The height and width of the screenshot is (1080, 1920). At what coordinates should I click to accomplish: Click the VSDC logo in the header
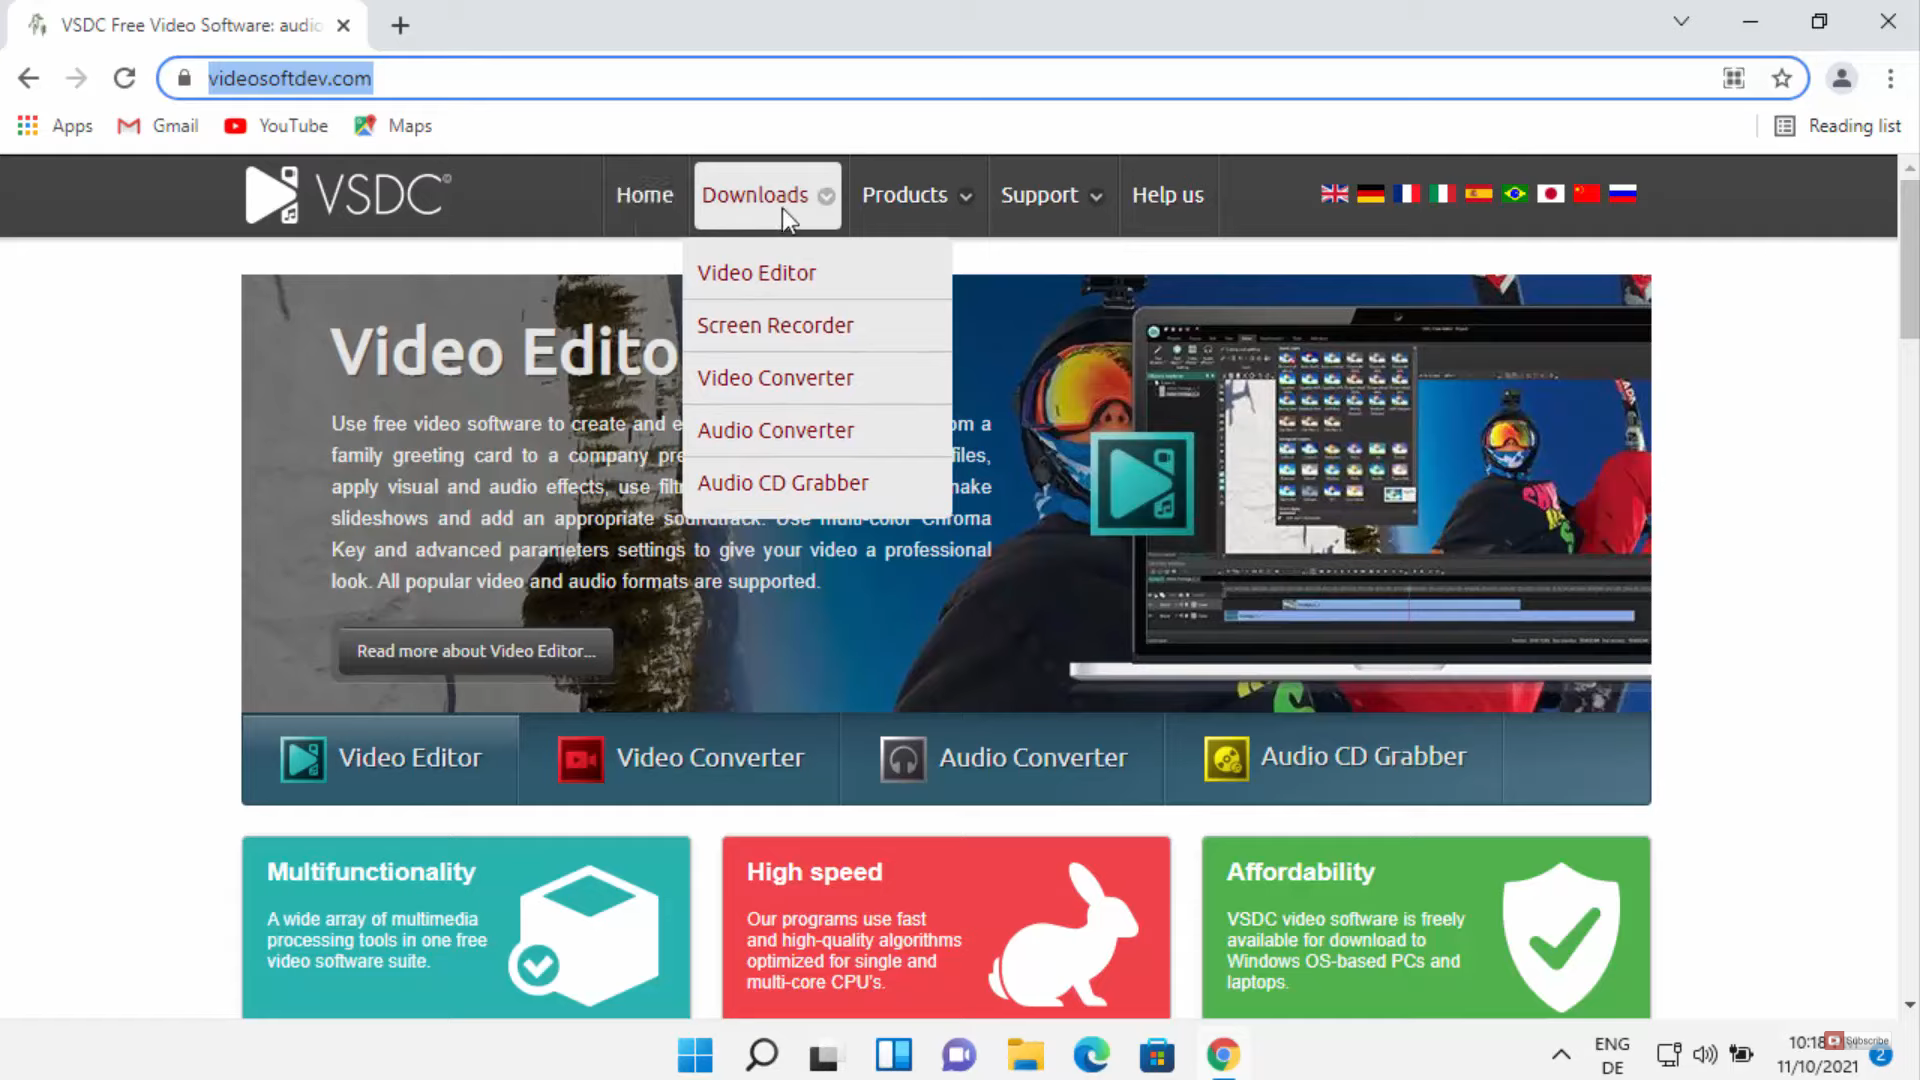(348, 194)
